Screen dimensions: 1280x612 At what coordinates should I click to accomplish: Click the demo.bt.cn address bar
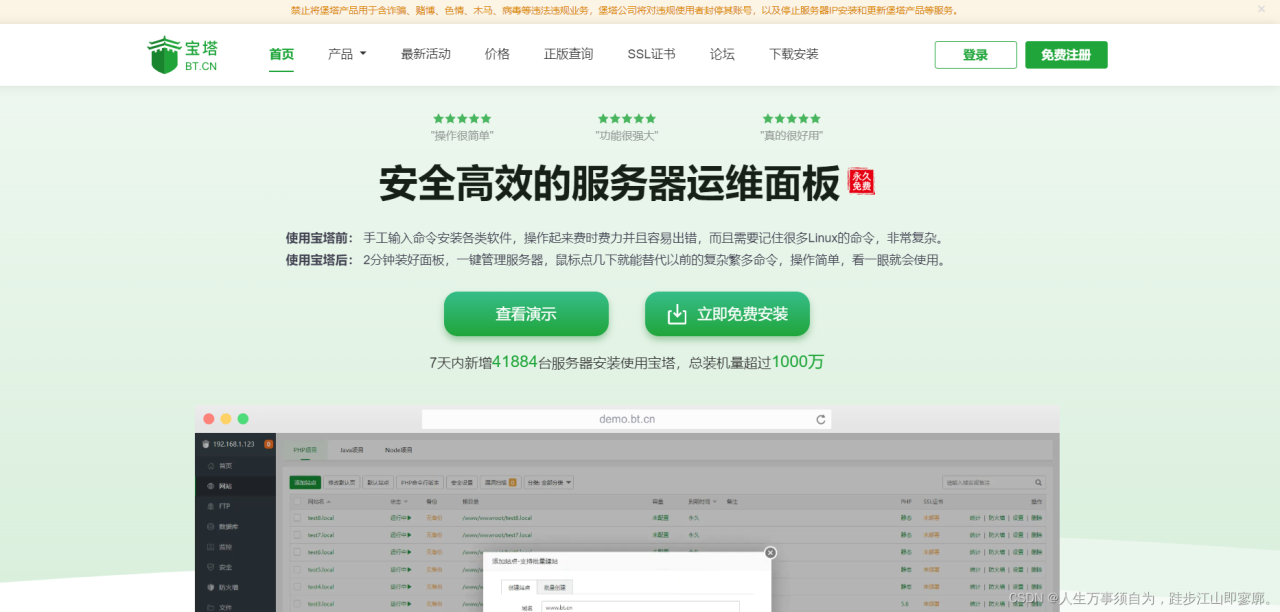[x=627, y=419]
